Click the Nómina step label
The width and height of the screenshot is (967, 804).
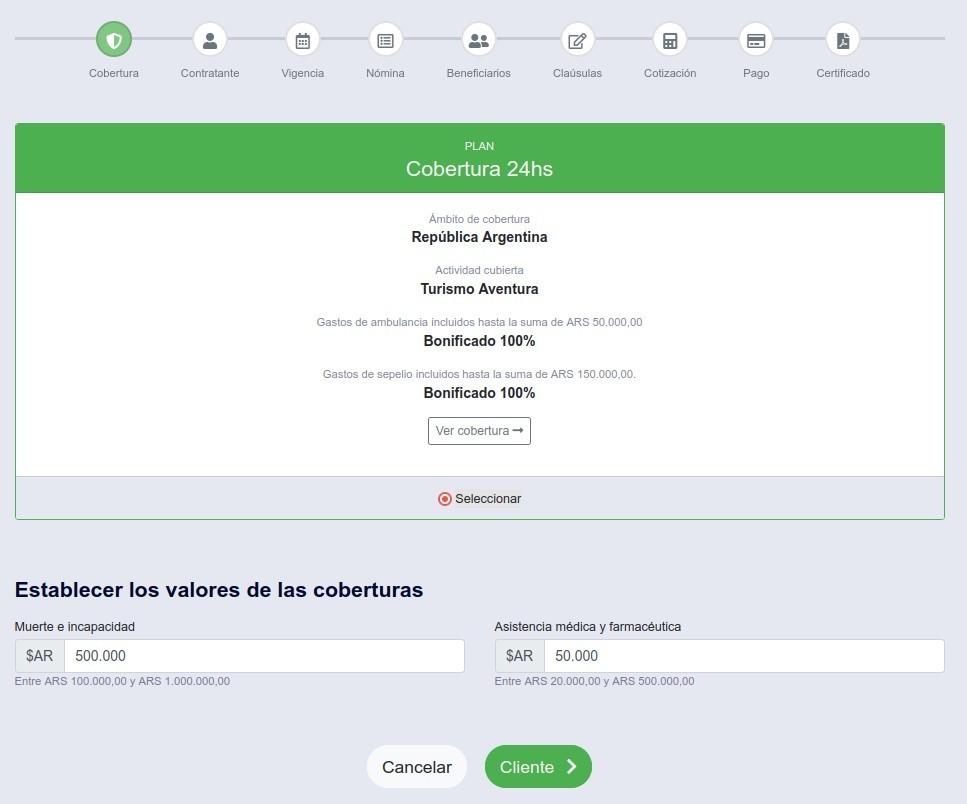pos(385,74)
